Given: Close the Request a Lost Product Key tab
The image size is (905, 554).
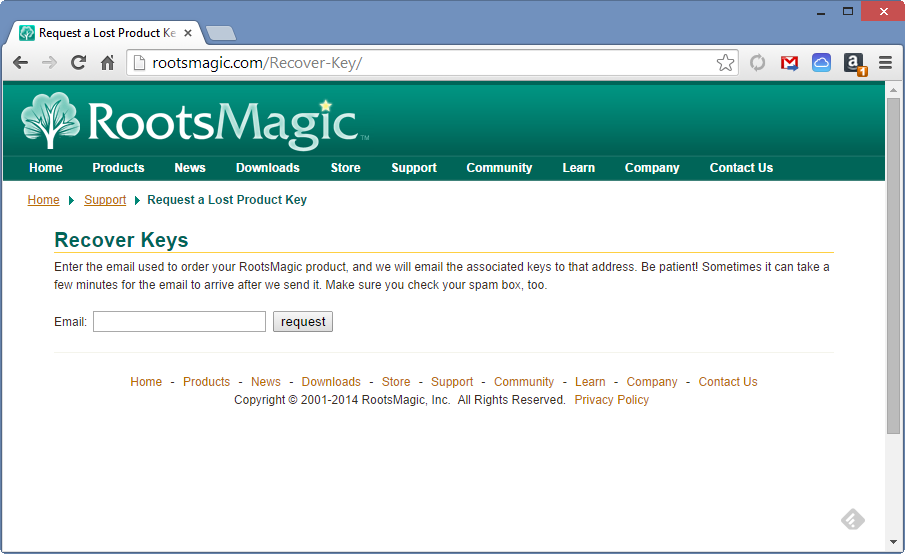Looking at the screenshot, I should [x=188, y=33].
